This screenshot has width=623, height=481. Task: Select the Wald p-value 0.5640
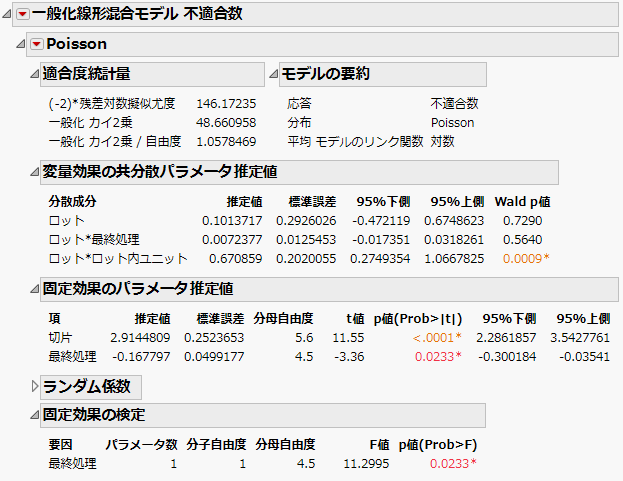point(522,240)
